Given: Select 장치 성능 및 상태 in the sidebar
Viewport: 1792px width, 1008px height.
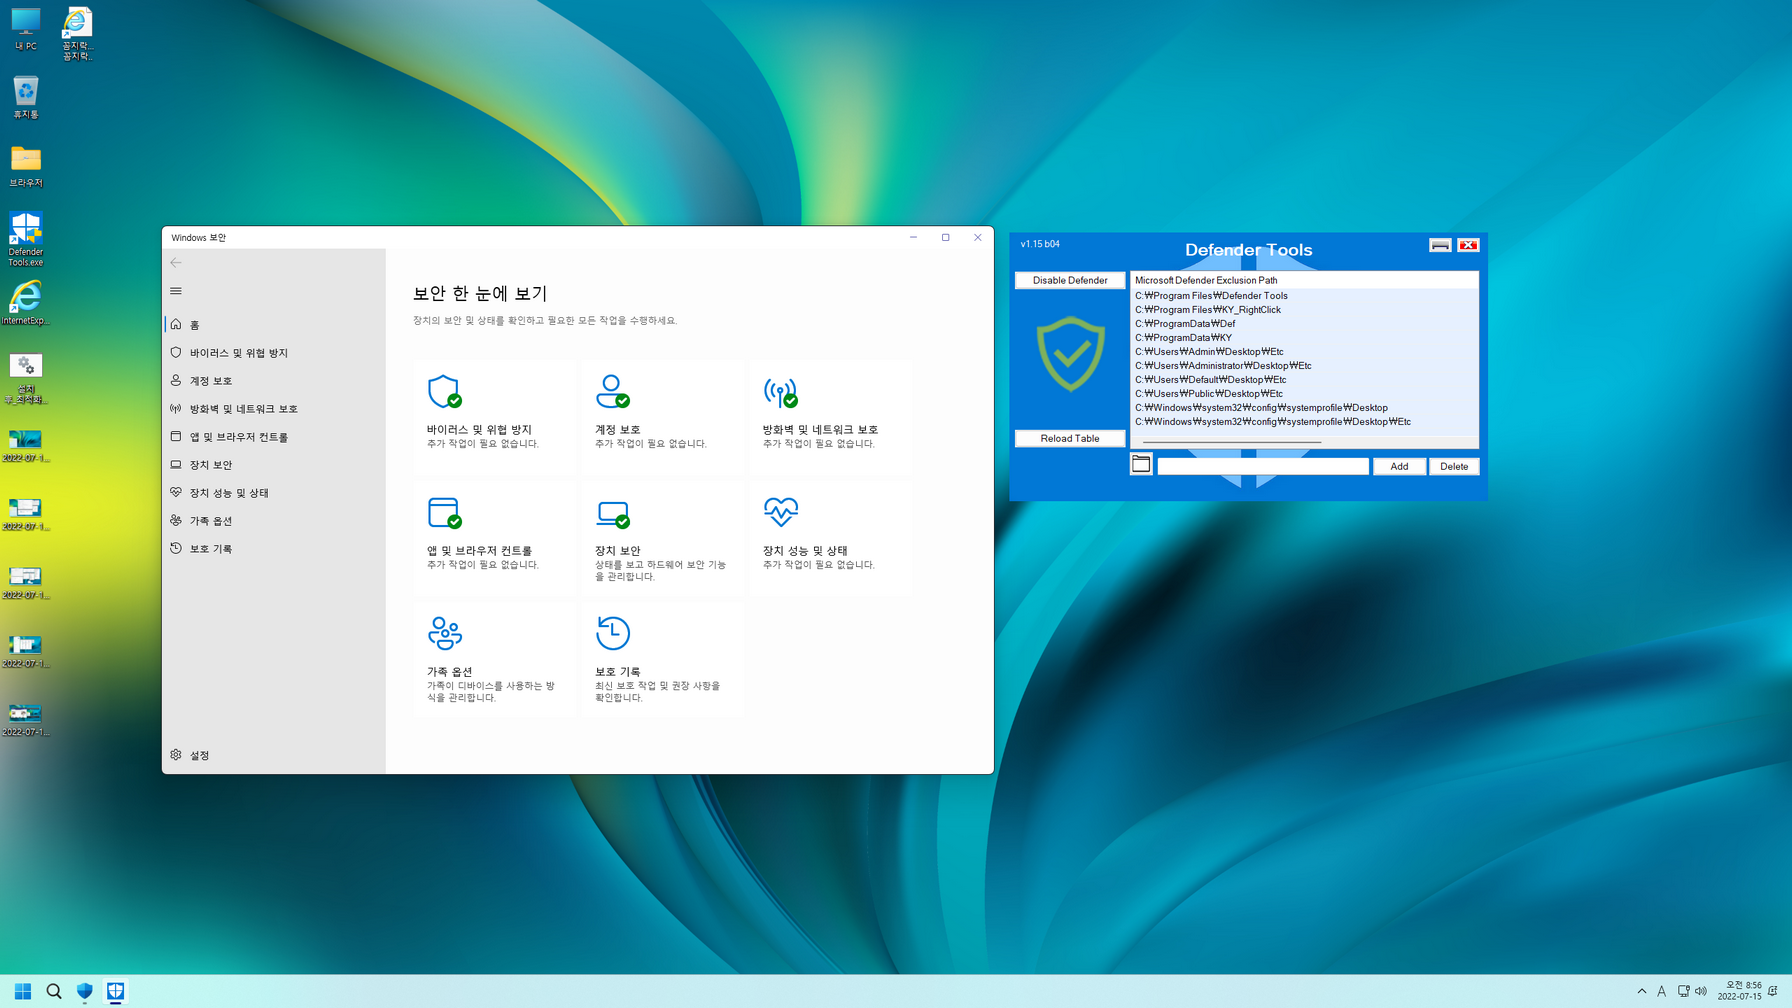Looking at the screenshot, I should click(274, 493).
